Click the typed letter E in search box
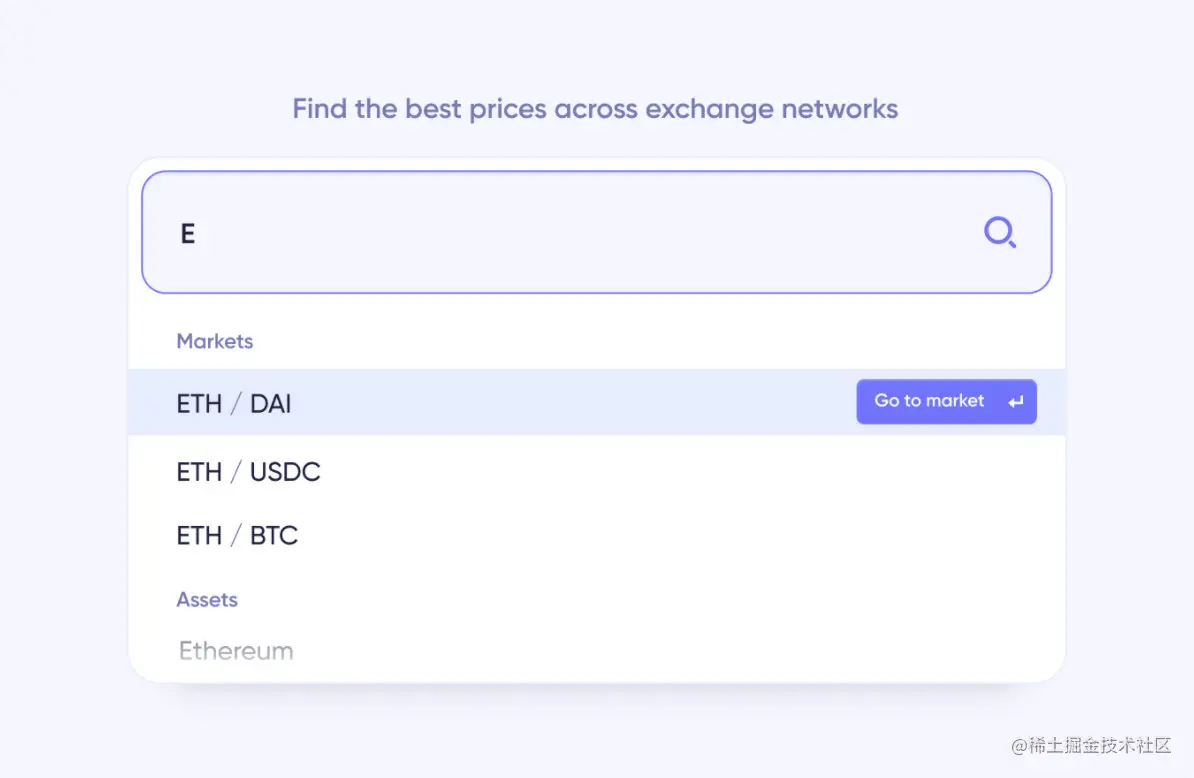The image size is (1194, 778). [187, 234]
